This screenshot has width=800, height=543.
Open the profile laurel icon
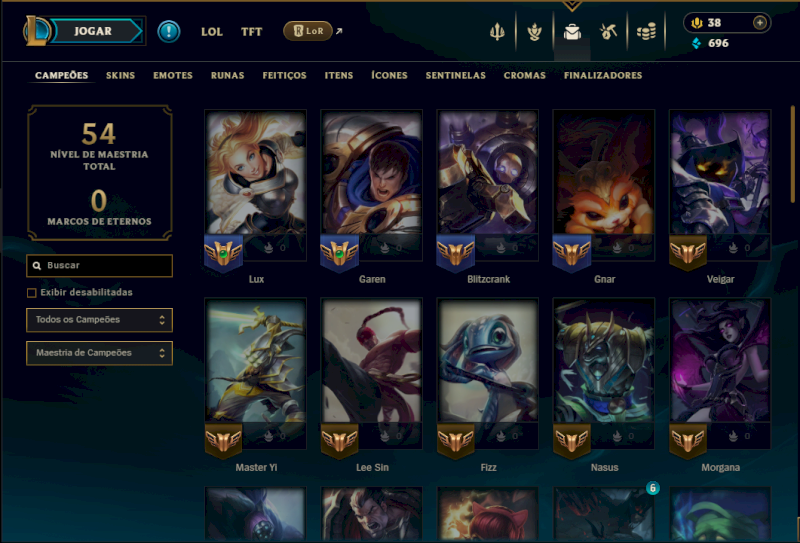tap(534, 32)
